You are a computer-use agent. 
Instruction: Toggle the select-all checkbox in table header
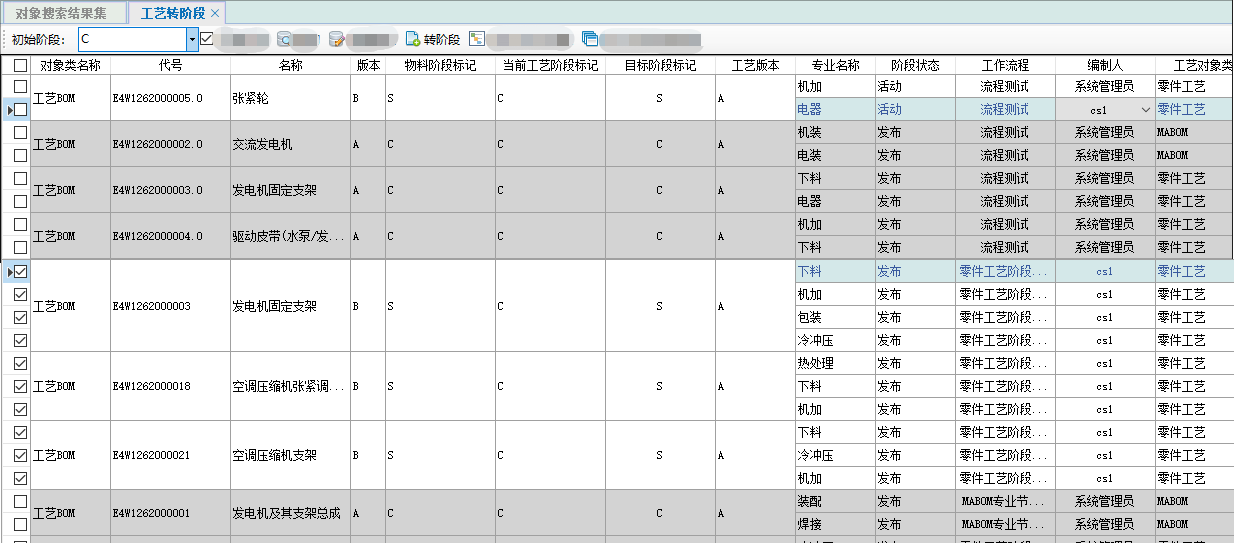click(x=20, y=65)
